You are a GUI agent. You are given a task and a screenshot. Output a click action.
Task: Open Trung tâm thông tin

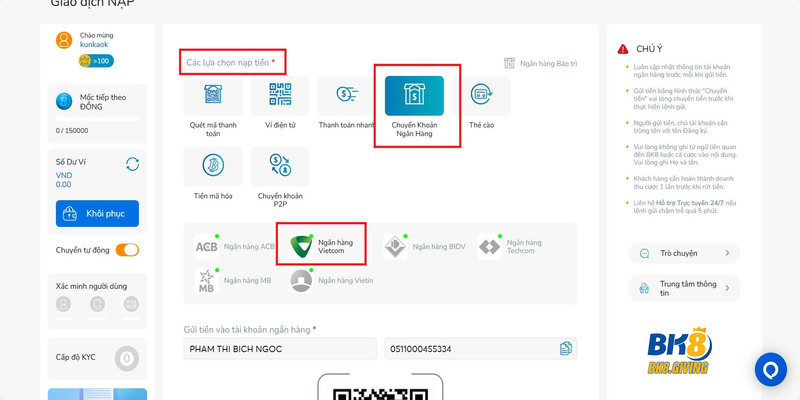point(684,288)
